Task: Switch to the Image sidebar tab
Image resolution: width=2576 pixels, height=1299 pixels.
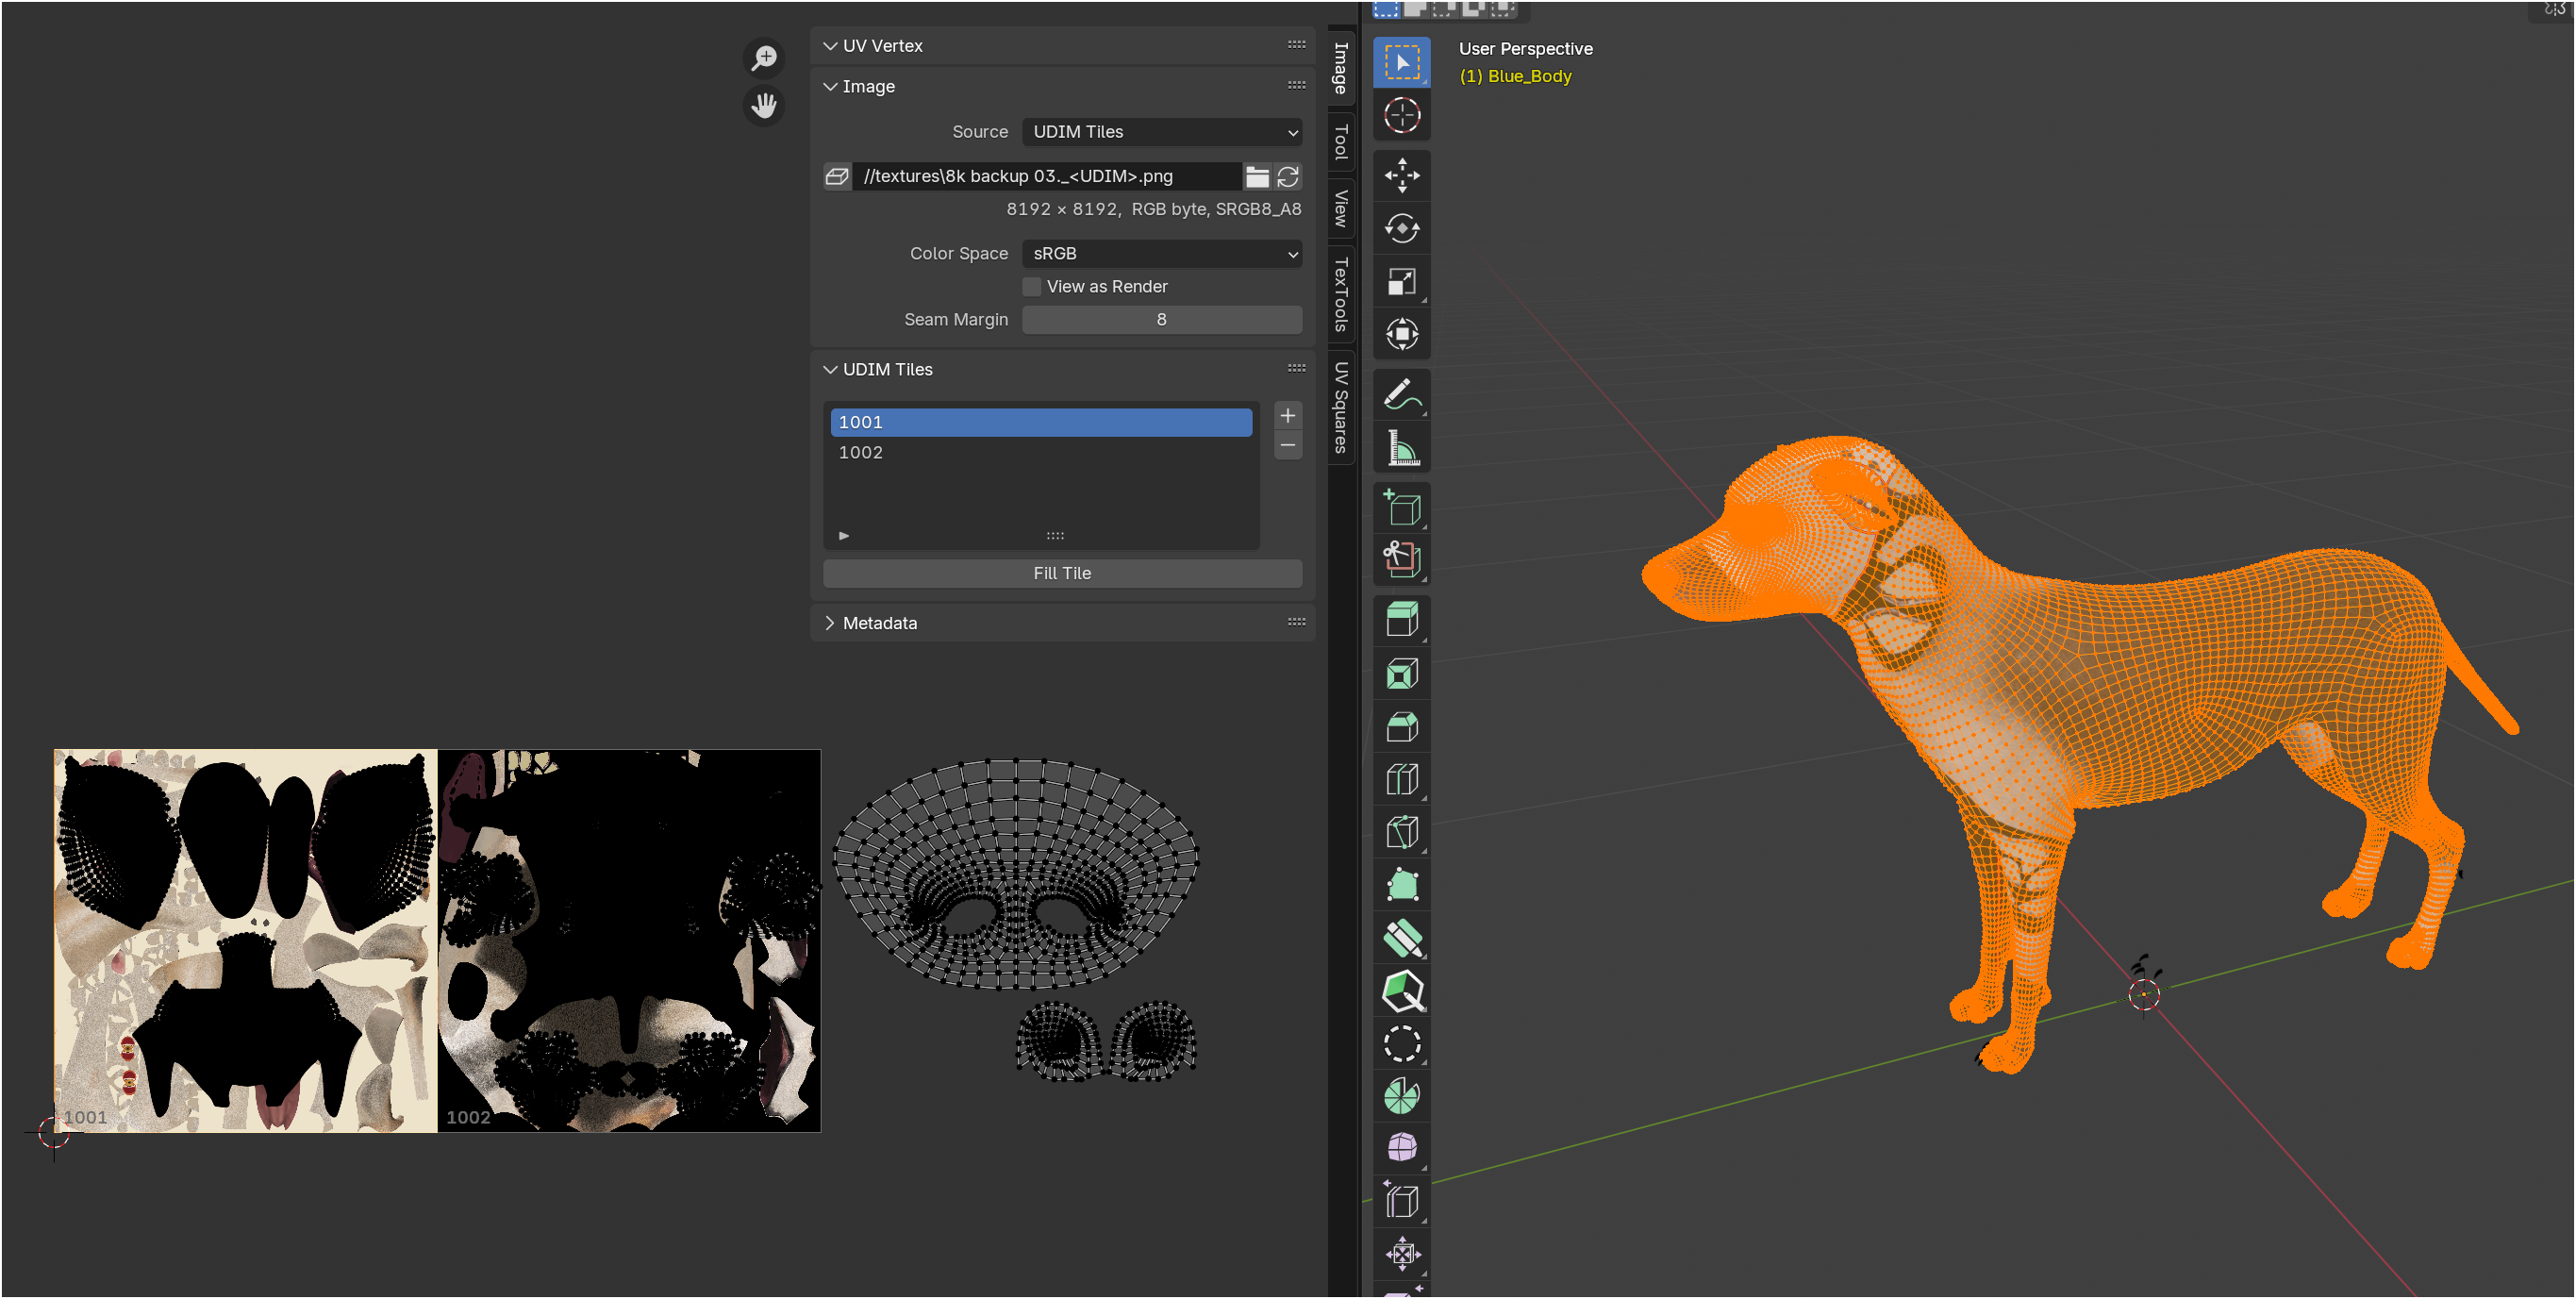Action: pyautogui.click(x=1342, y=67)
